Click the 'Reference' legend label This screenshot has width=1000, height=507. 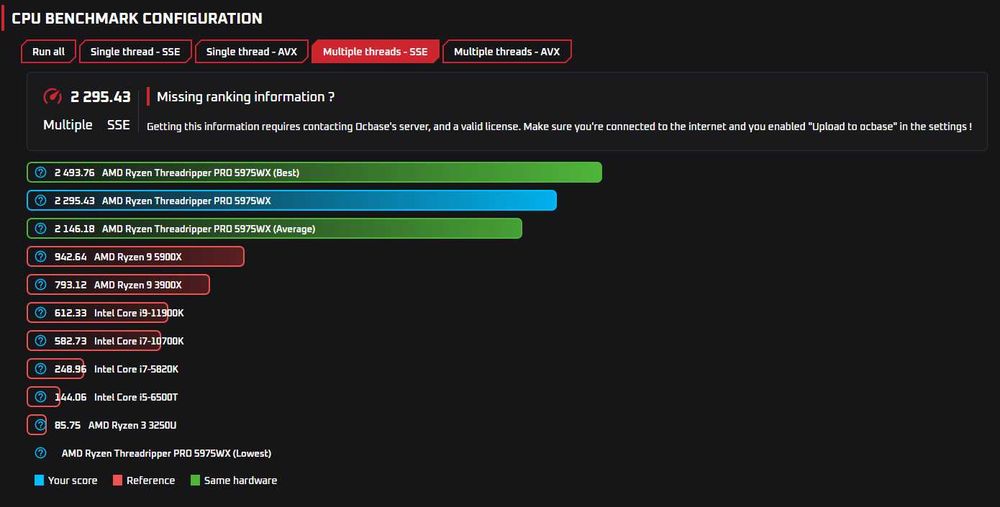151,480
